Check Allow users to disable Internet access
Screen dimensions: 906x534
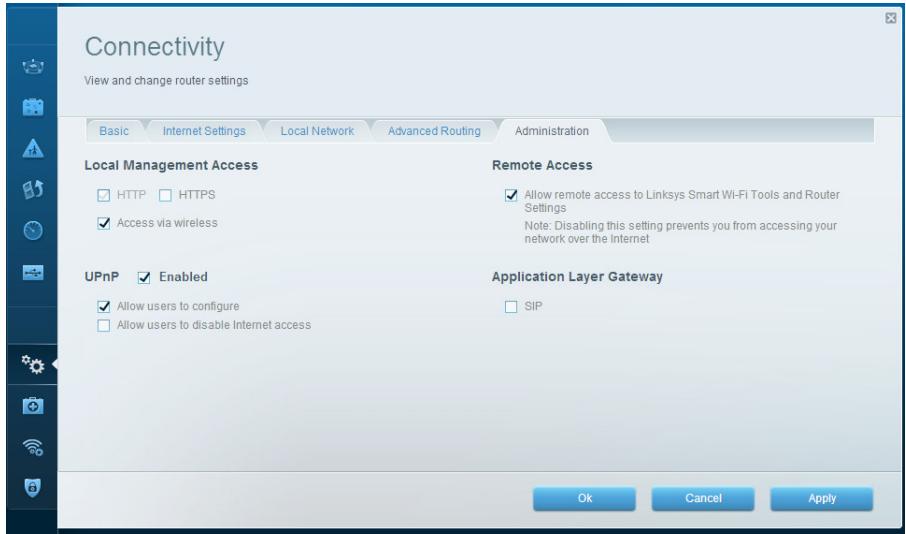(103, 325)
